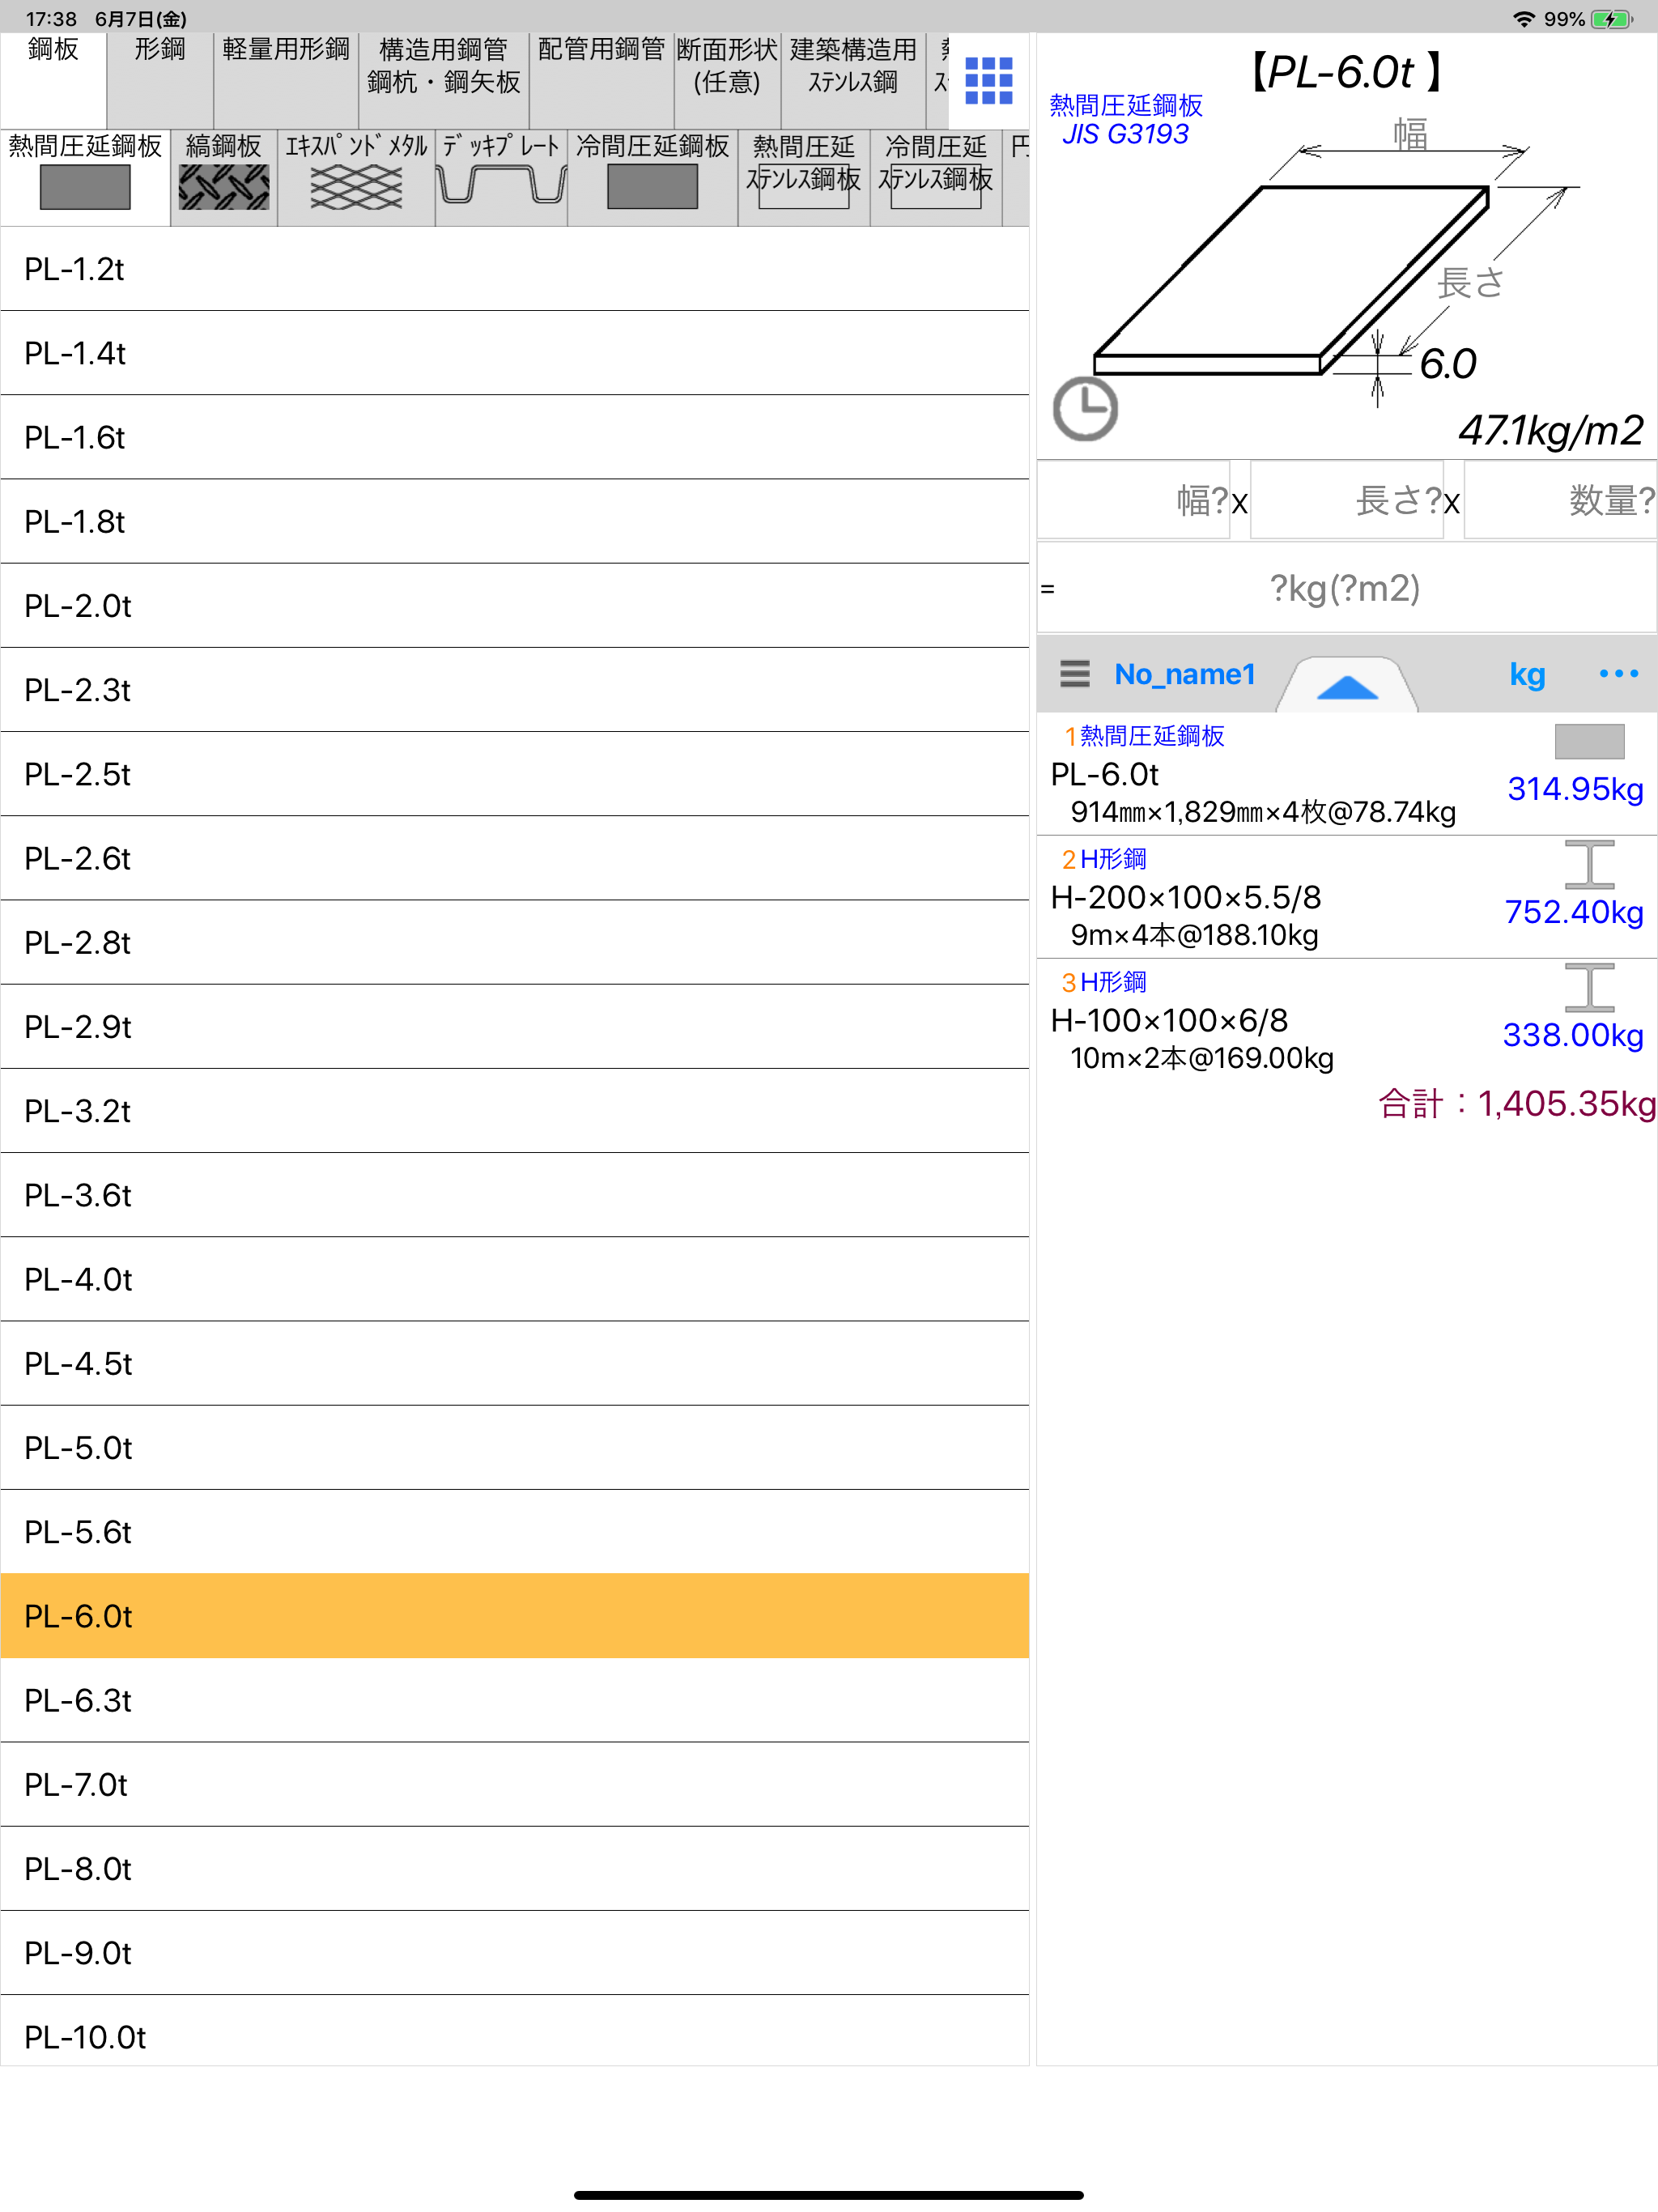
Task: Select PL-2.5t thickness row
Action: pyautogui.click(x=515, y=774)
